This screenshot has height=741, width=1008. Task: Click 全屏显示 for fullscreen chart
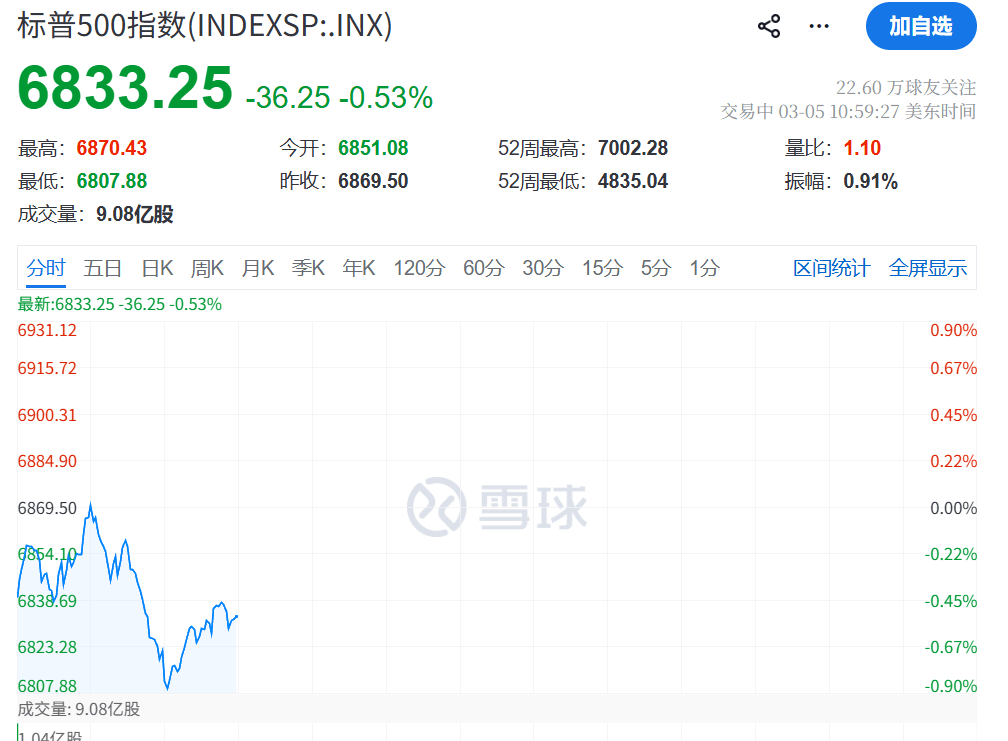pos(927,268)
